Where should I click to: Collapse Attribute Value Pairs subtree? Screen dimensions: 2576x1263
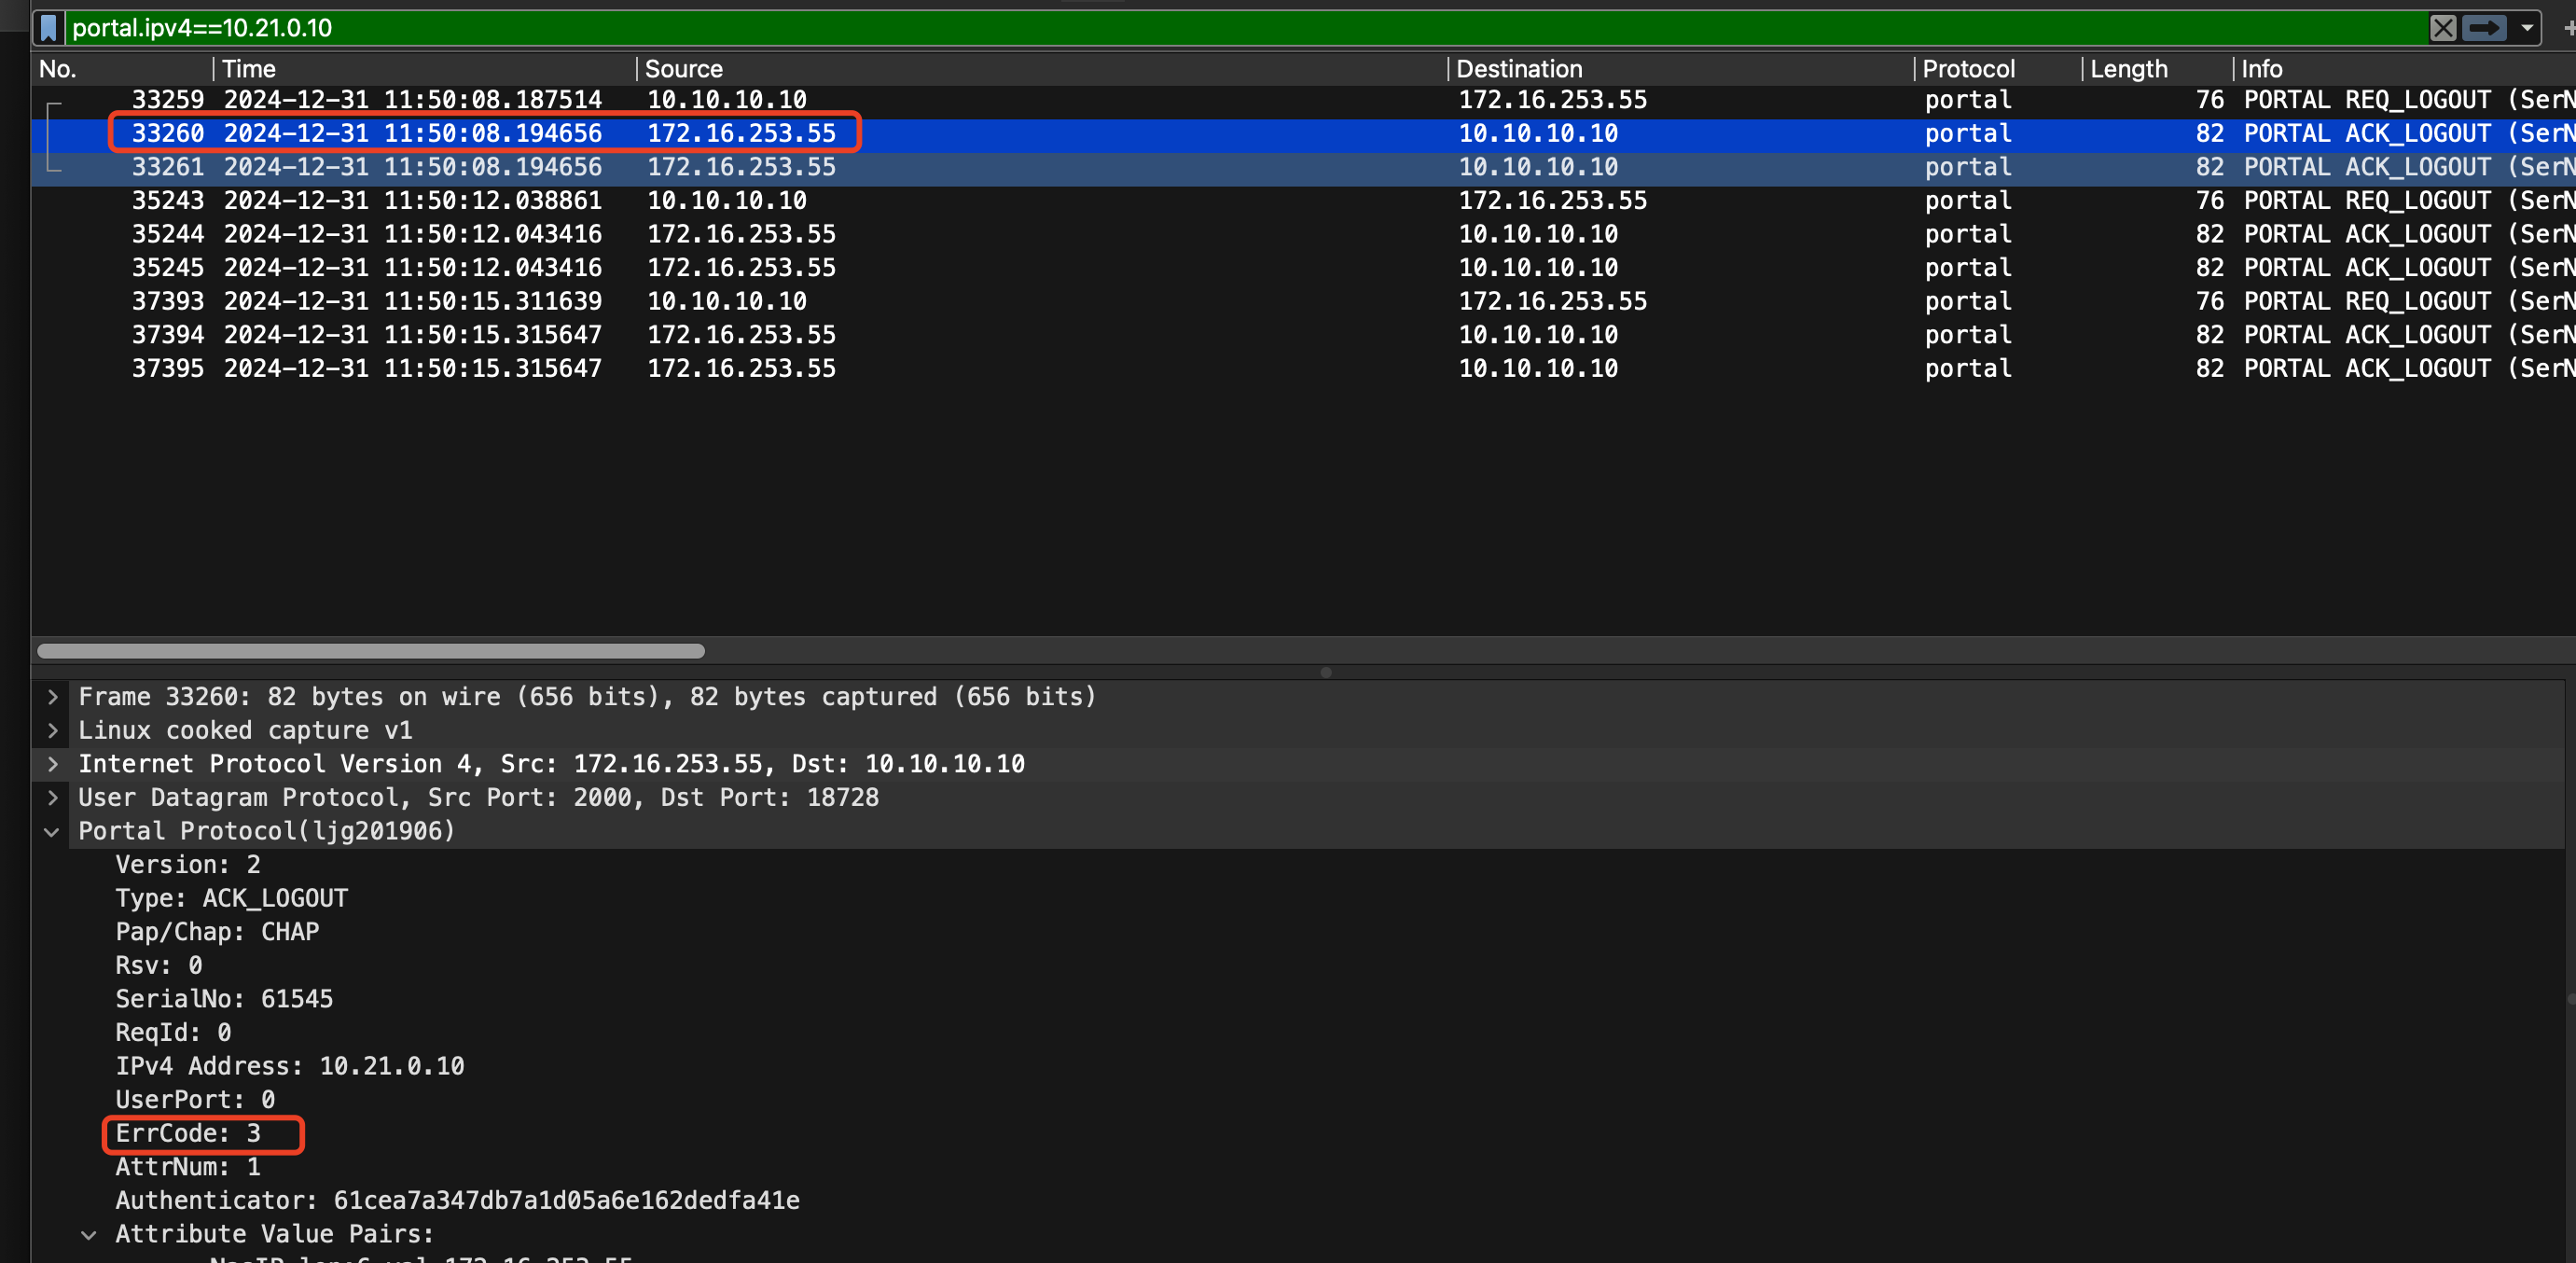tap(89, 1235)
